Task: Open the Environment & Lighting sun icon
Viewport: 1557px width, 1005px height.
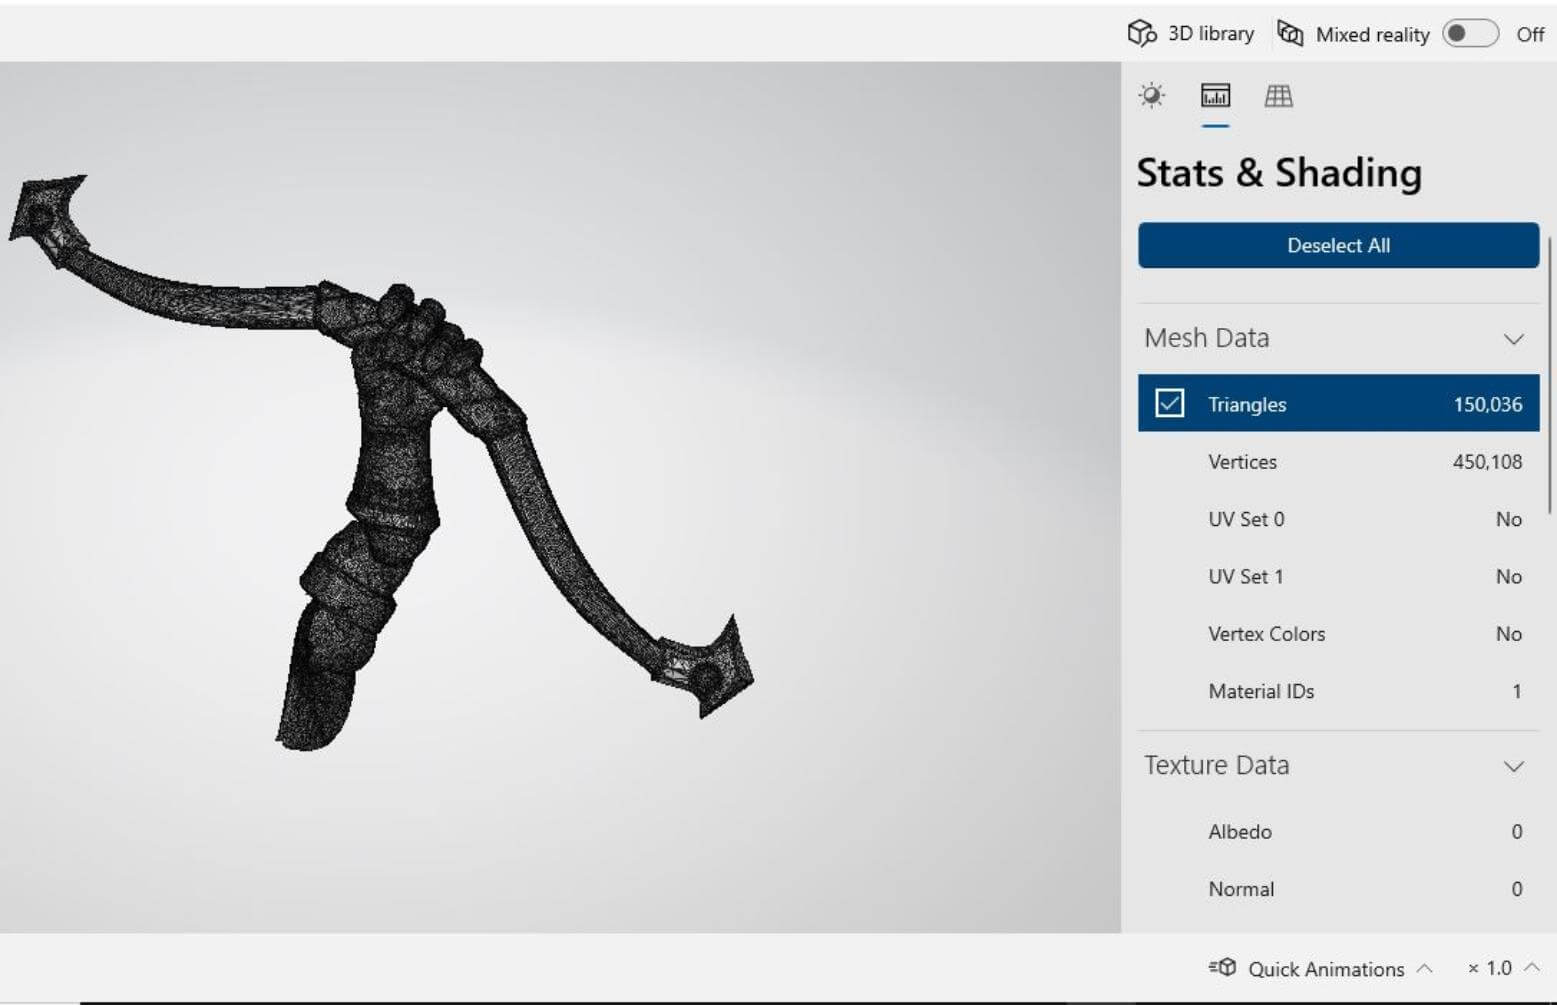Action: click(1152, 96)
